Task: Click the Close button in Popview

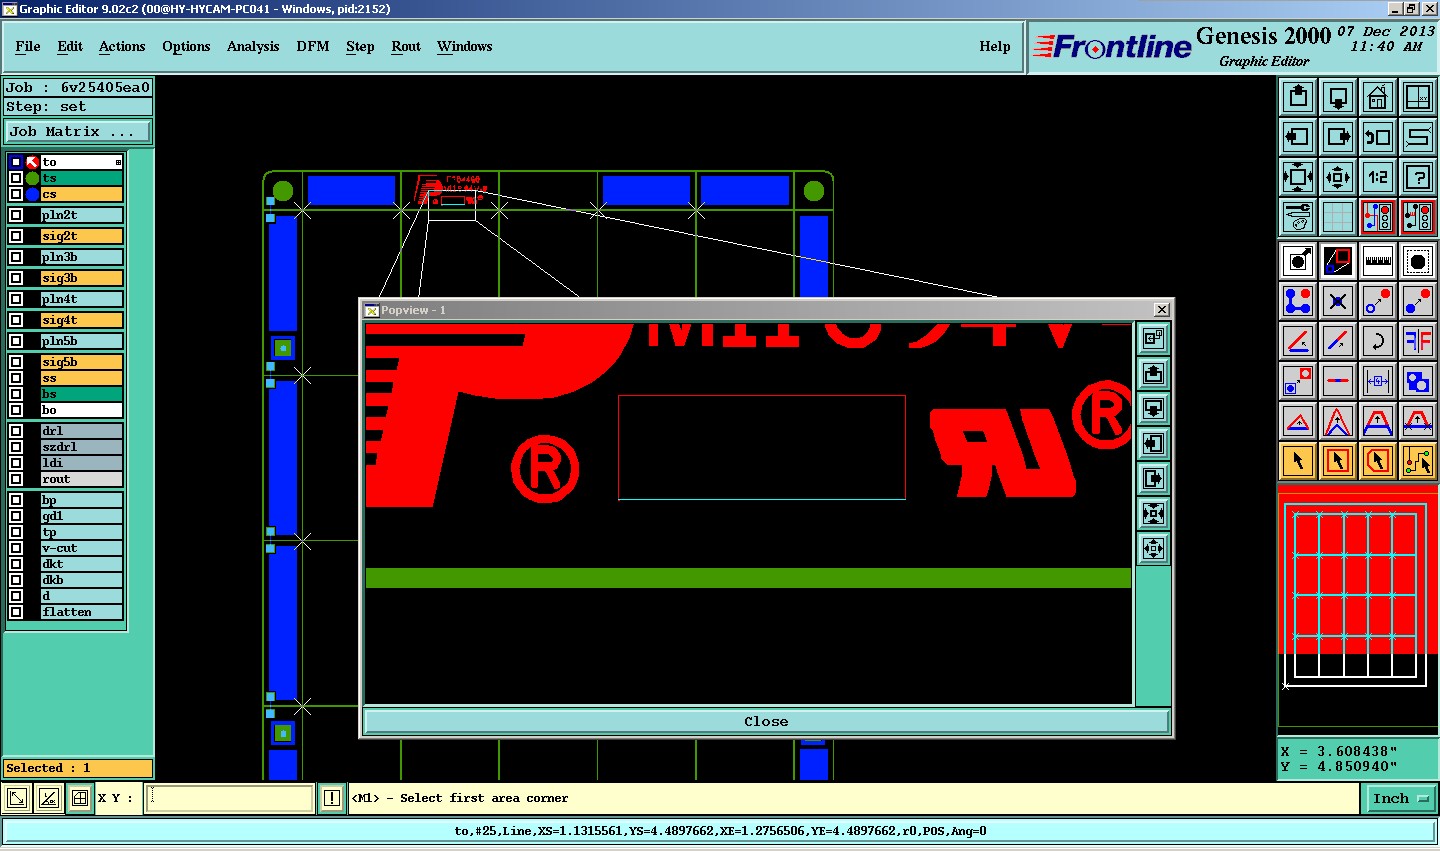Action: pos(766,721)
